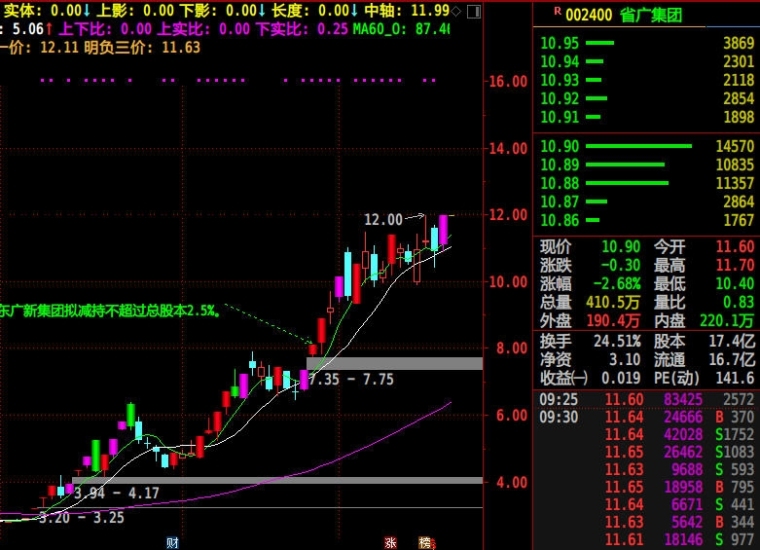Click the red R marker beside 002400
The height and width of the screenshot is (550, 760).
coord(557,11)
